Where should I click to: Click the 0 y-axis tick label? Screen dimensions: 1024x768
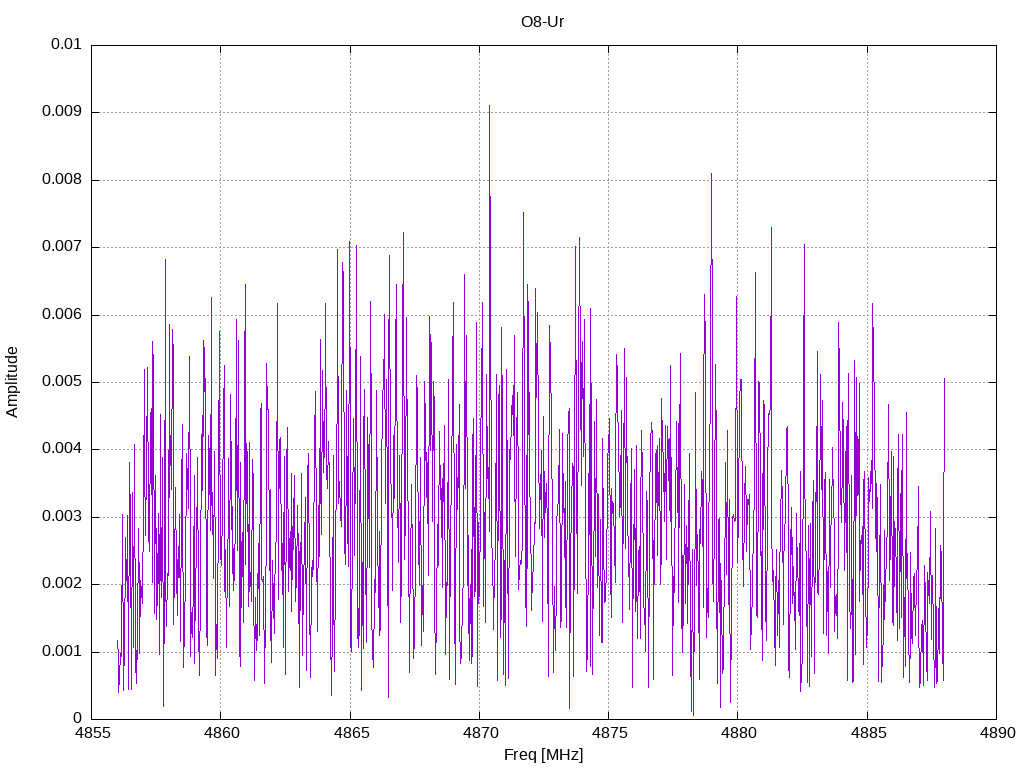77,719
